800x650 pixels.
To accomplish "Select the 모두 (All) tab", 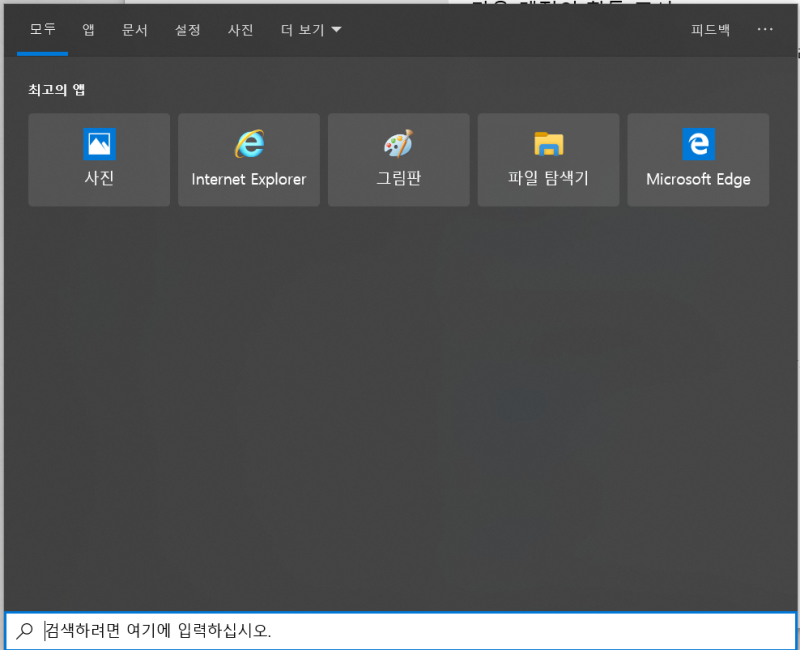I will tap(42, 30).
